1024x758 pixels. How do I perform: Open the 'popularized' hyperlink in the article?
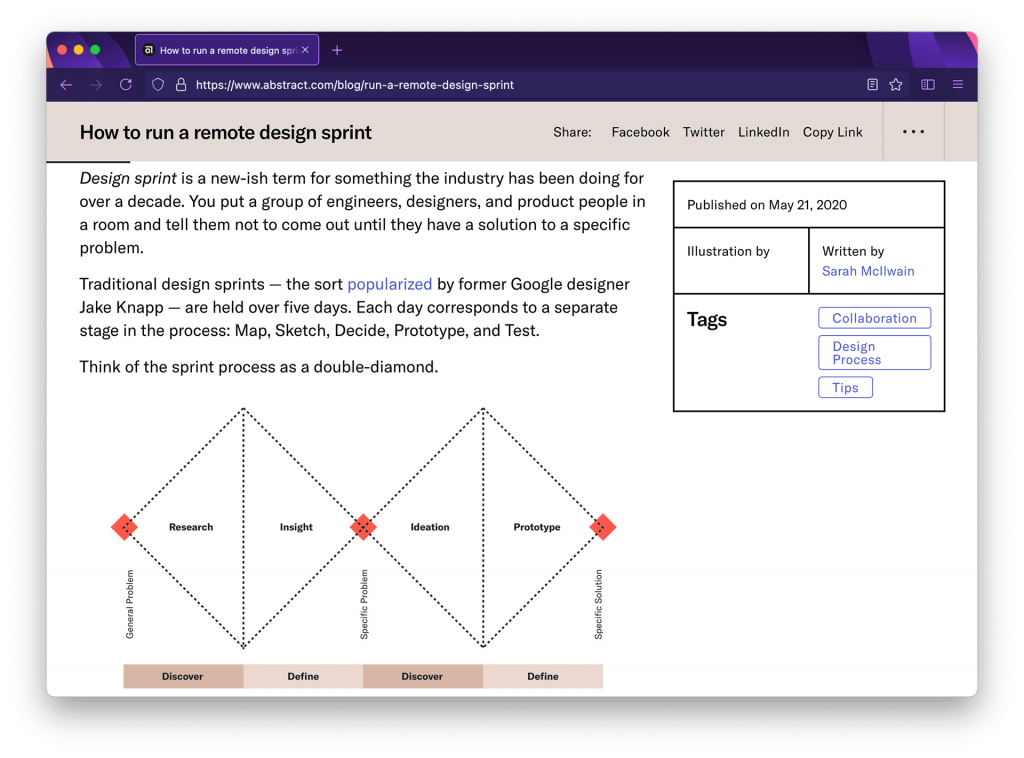pos(390,284)
